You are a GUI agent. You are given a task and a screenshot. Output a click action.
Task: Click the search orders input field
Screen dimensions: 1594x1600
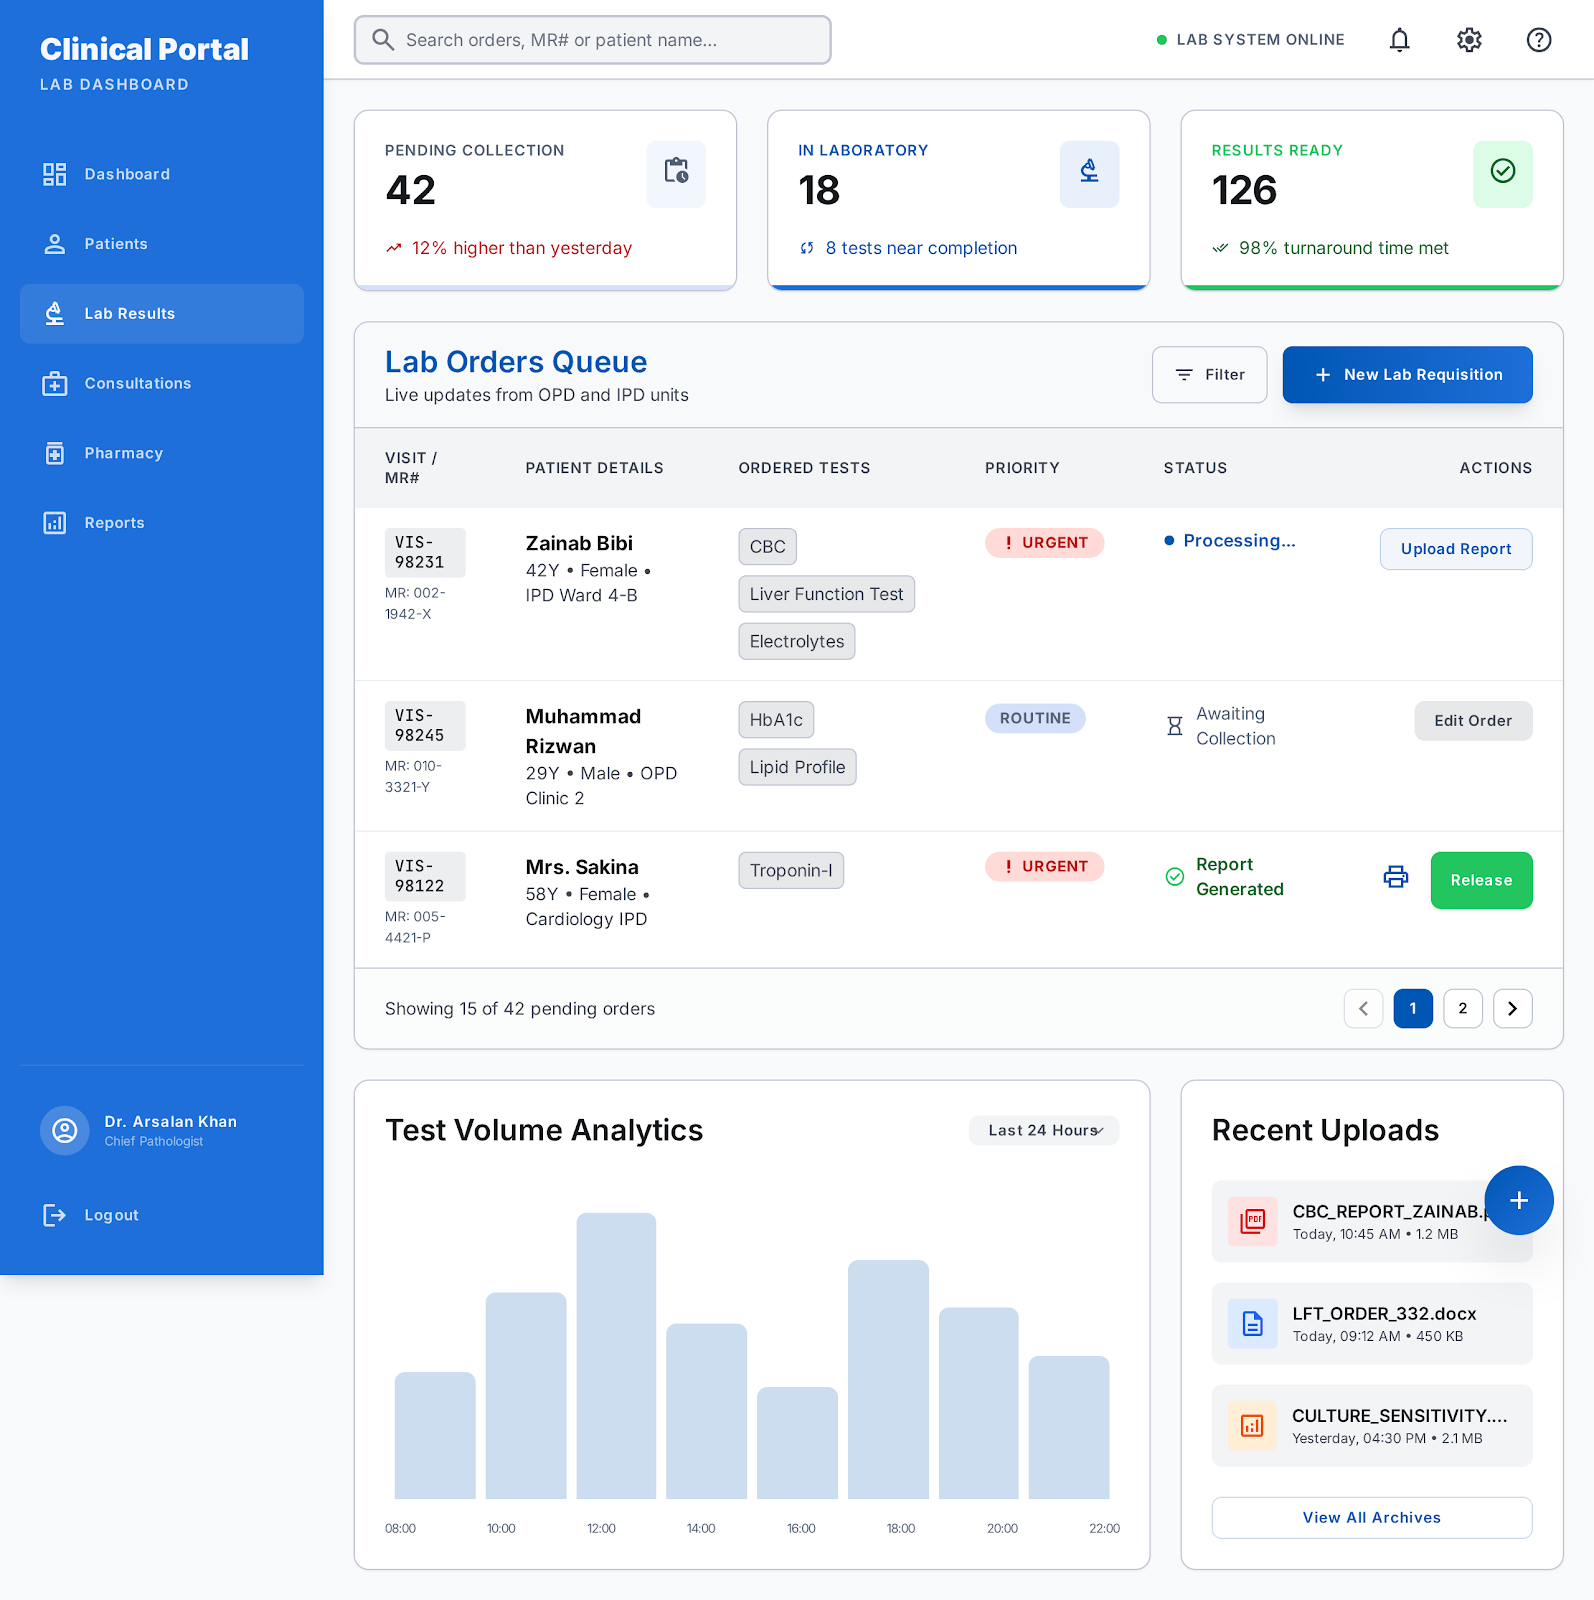[593, 40]
